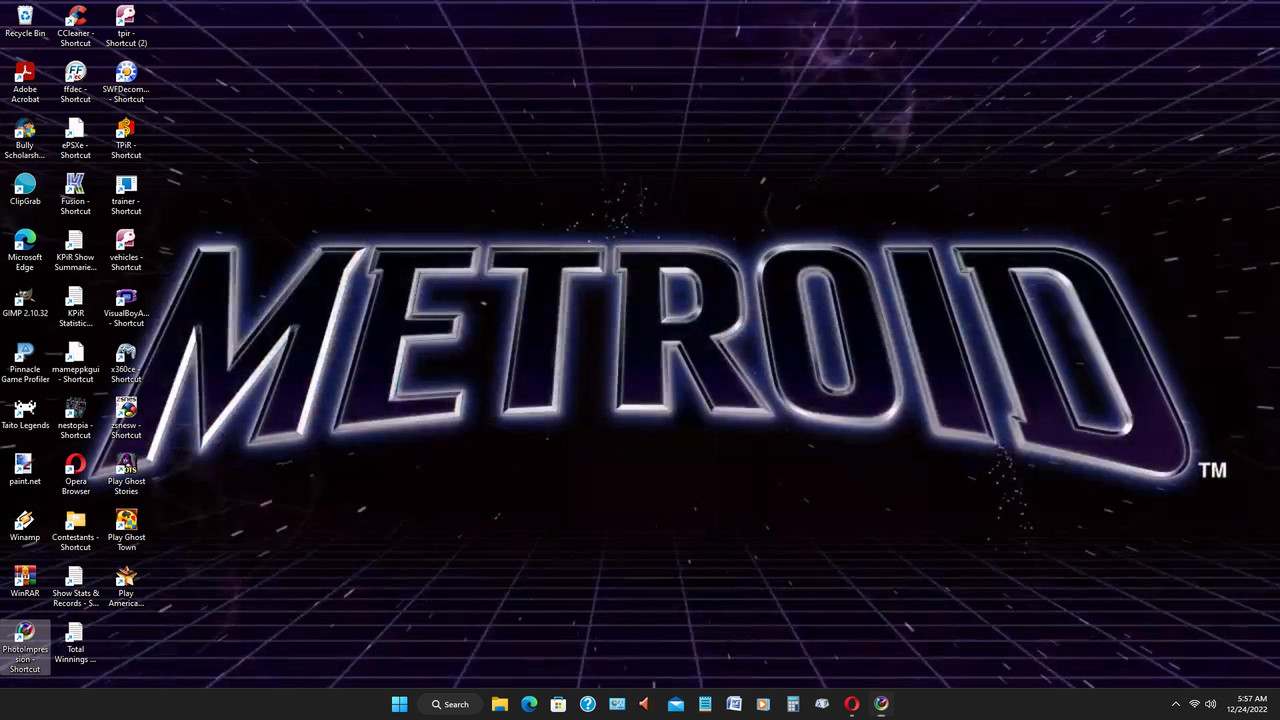The image size is (1280, 720).
Task: Select the KPiR Statistic... file icon
Action: [x=75, y=306]
